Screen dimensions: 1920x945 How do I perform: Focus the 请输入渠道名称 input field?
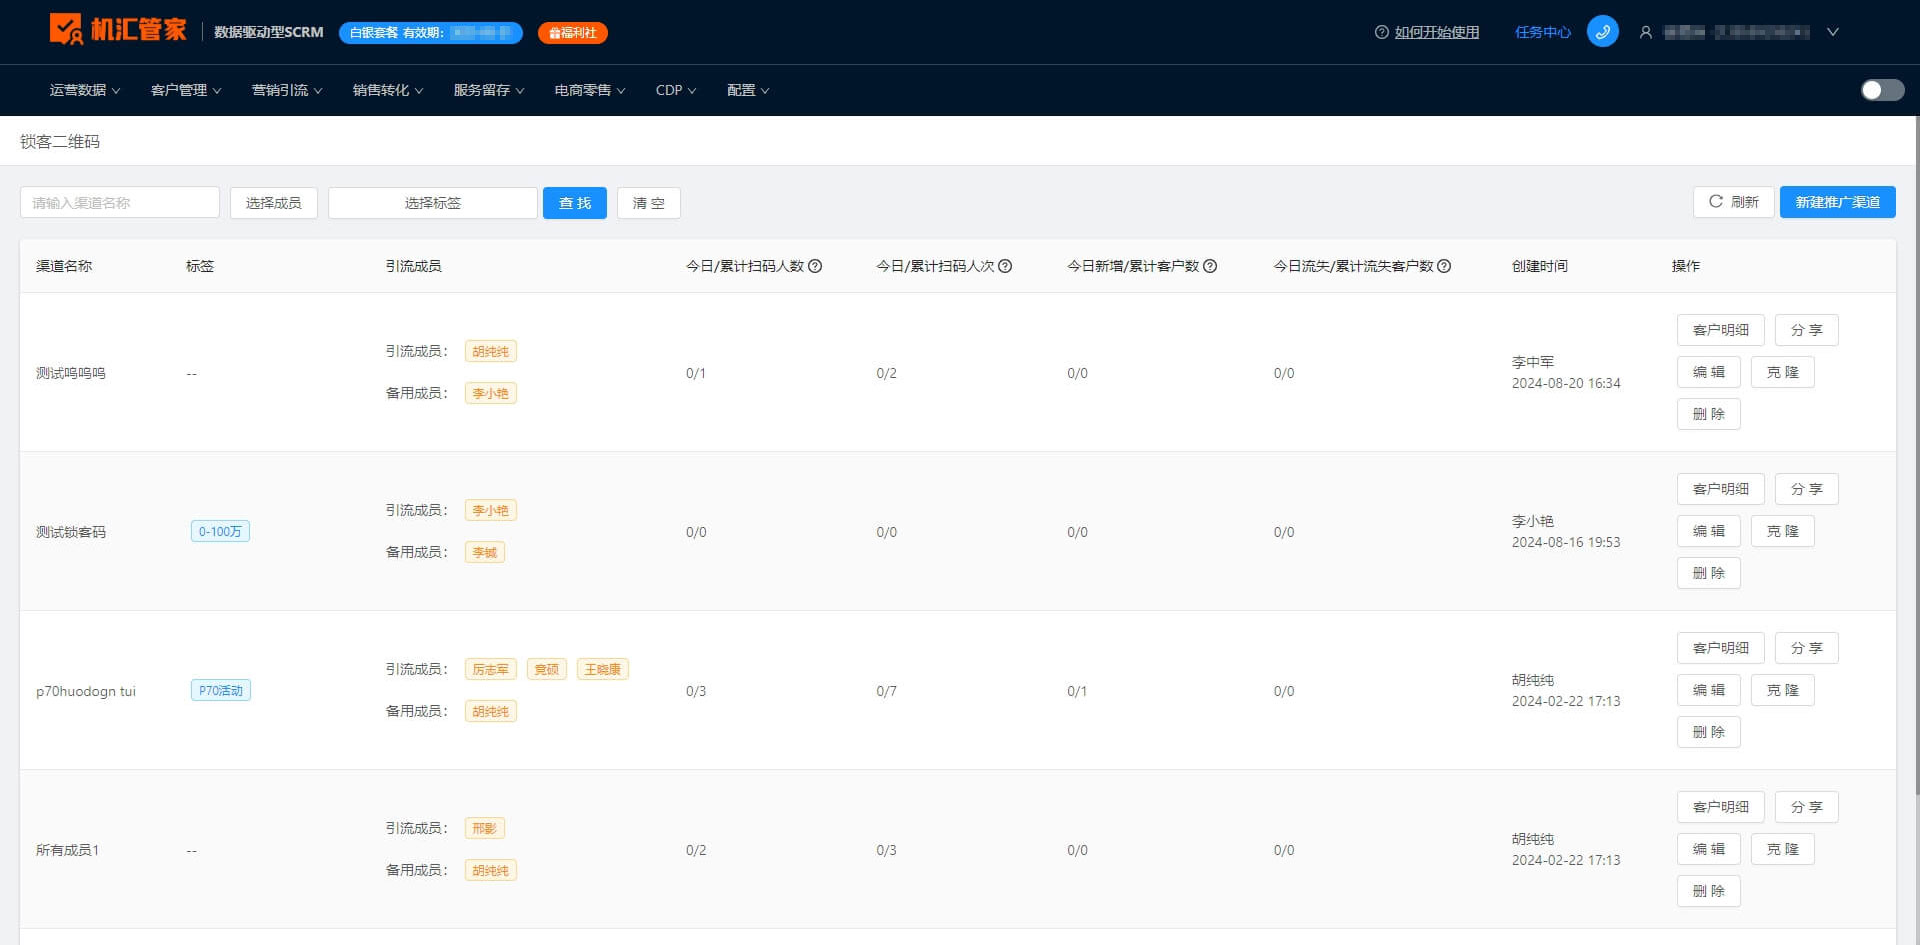[x=120, y=203]
